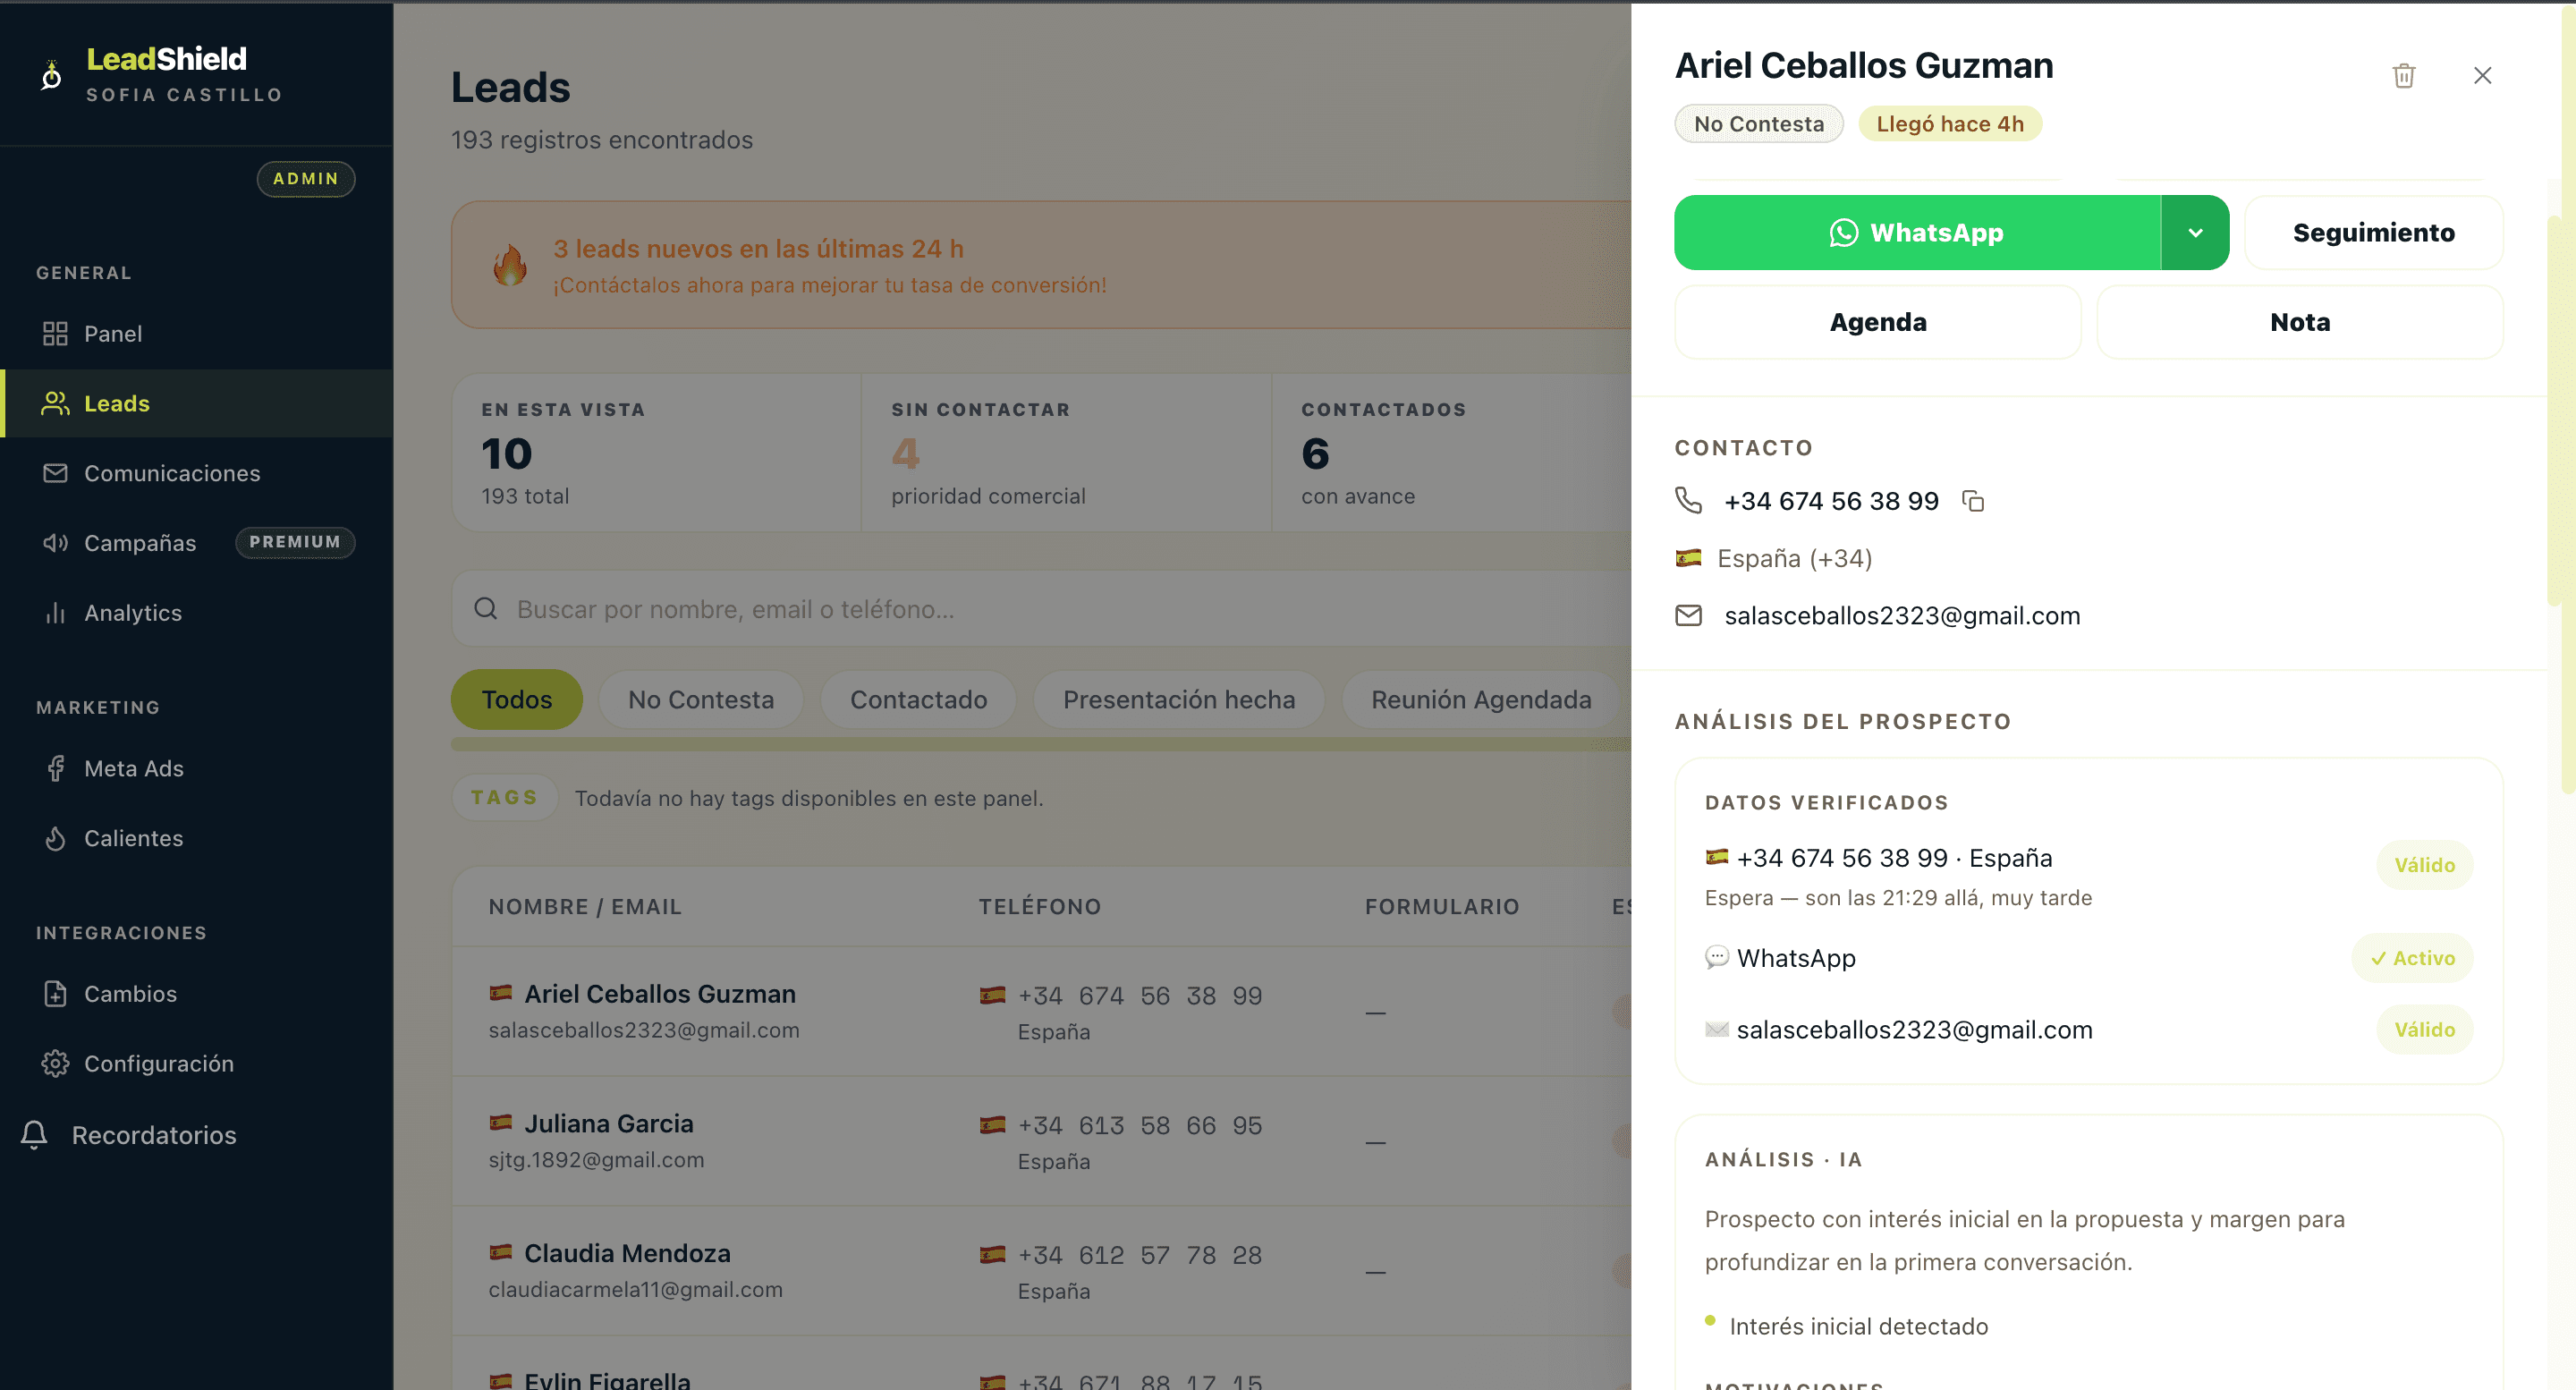Click the Meta Ads Facebook icon
Viewport: 2576px width, 1390px height.
pyautogui.click(x=55, y=768)
